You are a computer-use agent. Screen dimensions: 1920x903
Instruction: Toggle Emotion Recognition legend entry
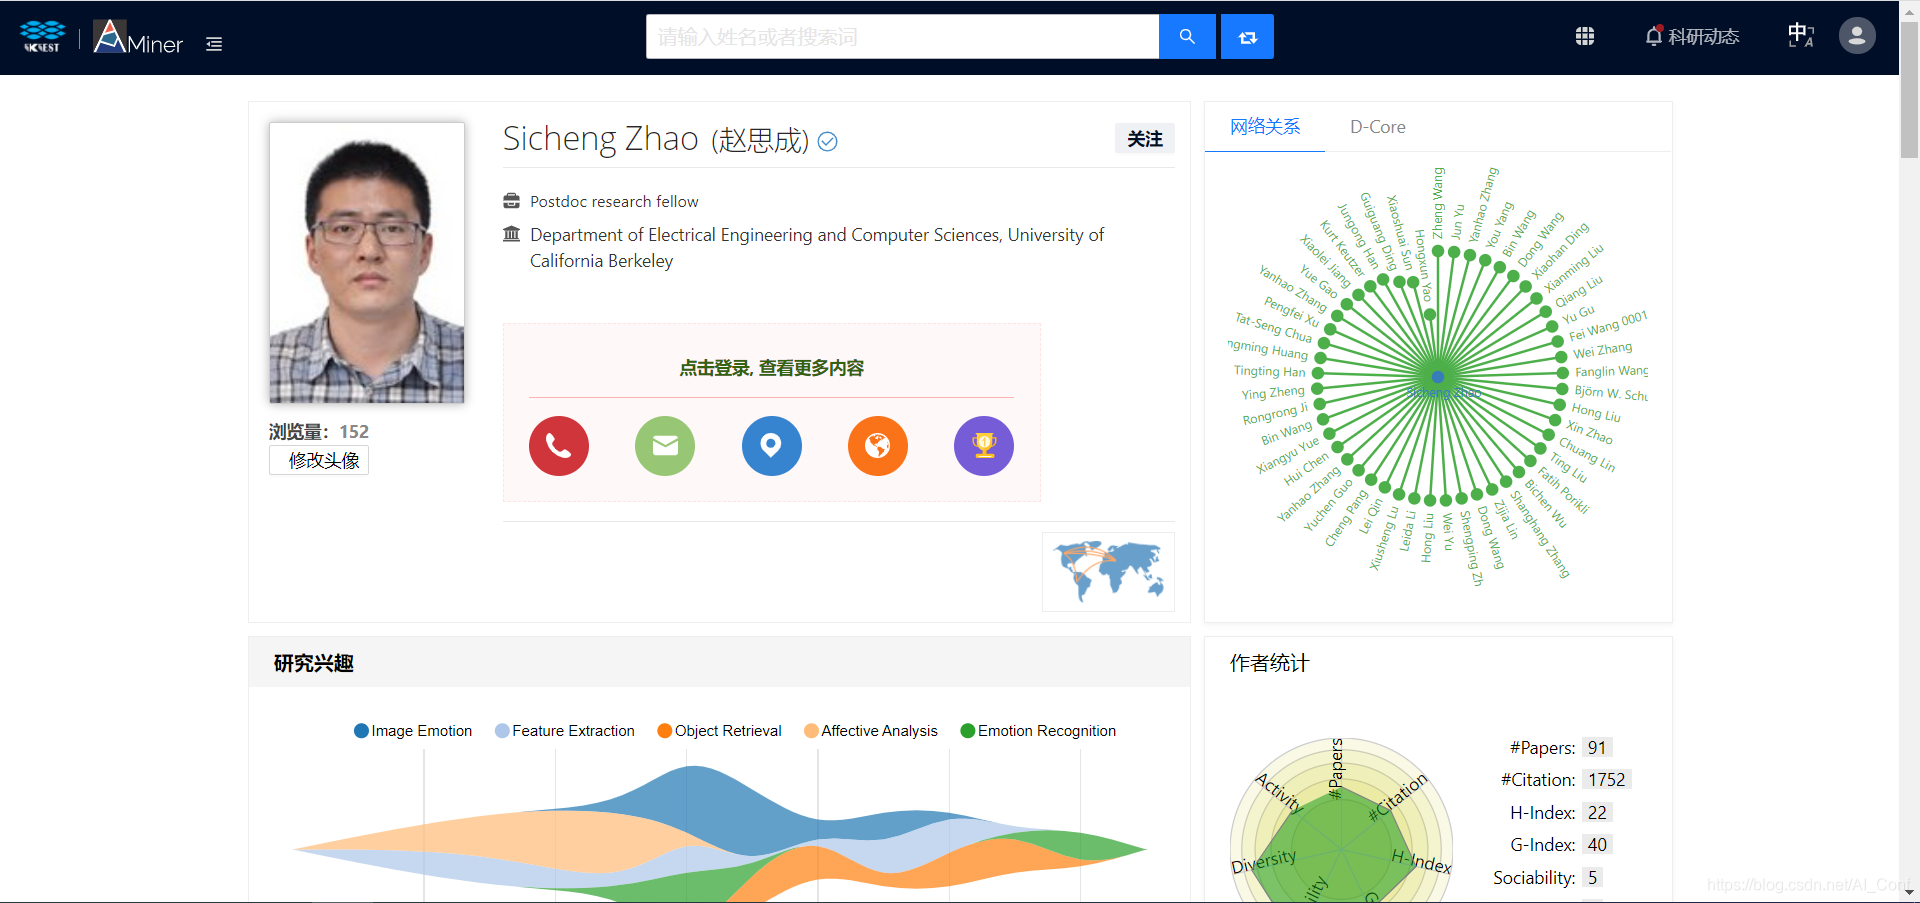pyautogui.click(x=1038, y=731)
